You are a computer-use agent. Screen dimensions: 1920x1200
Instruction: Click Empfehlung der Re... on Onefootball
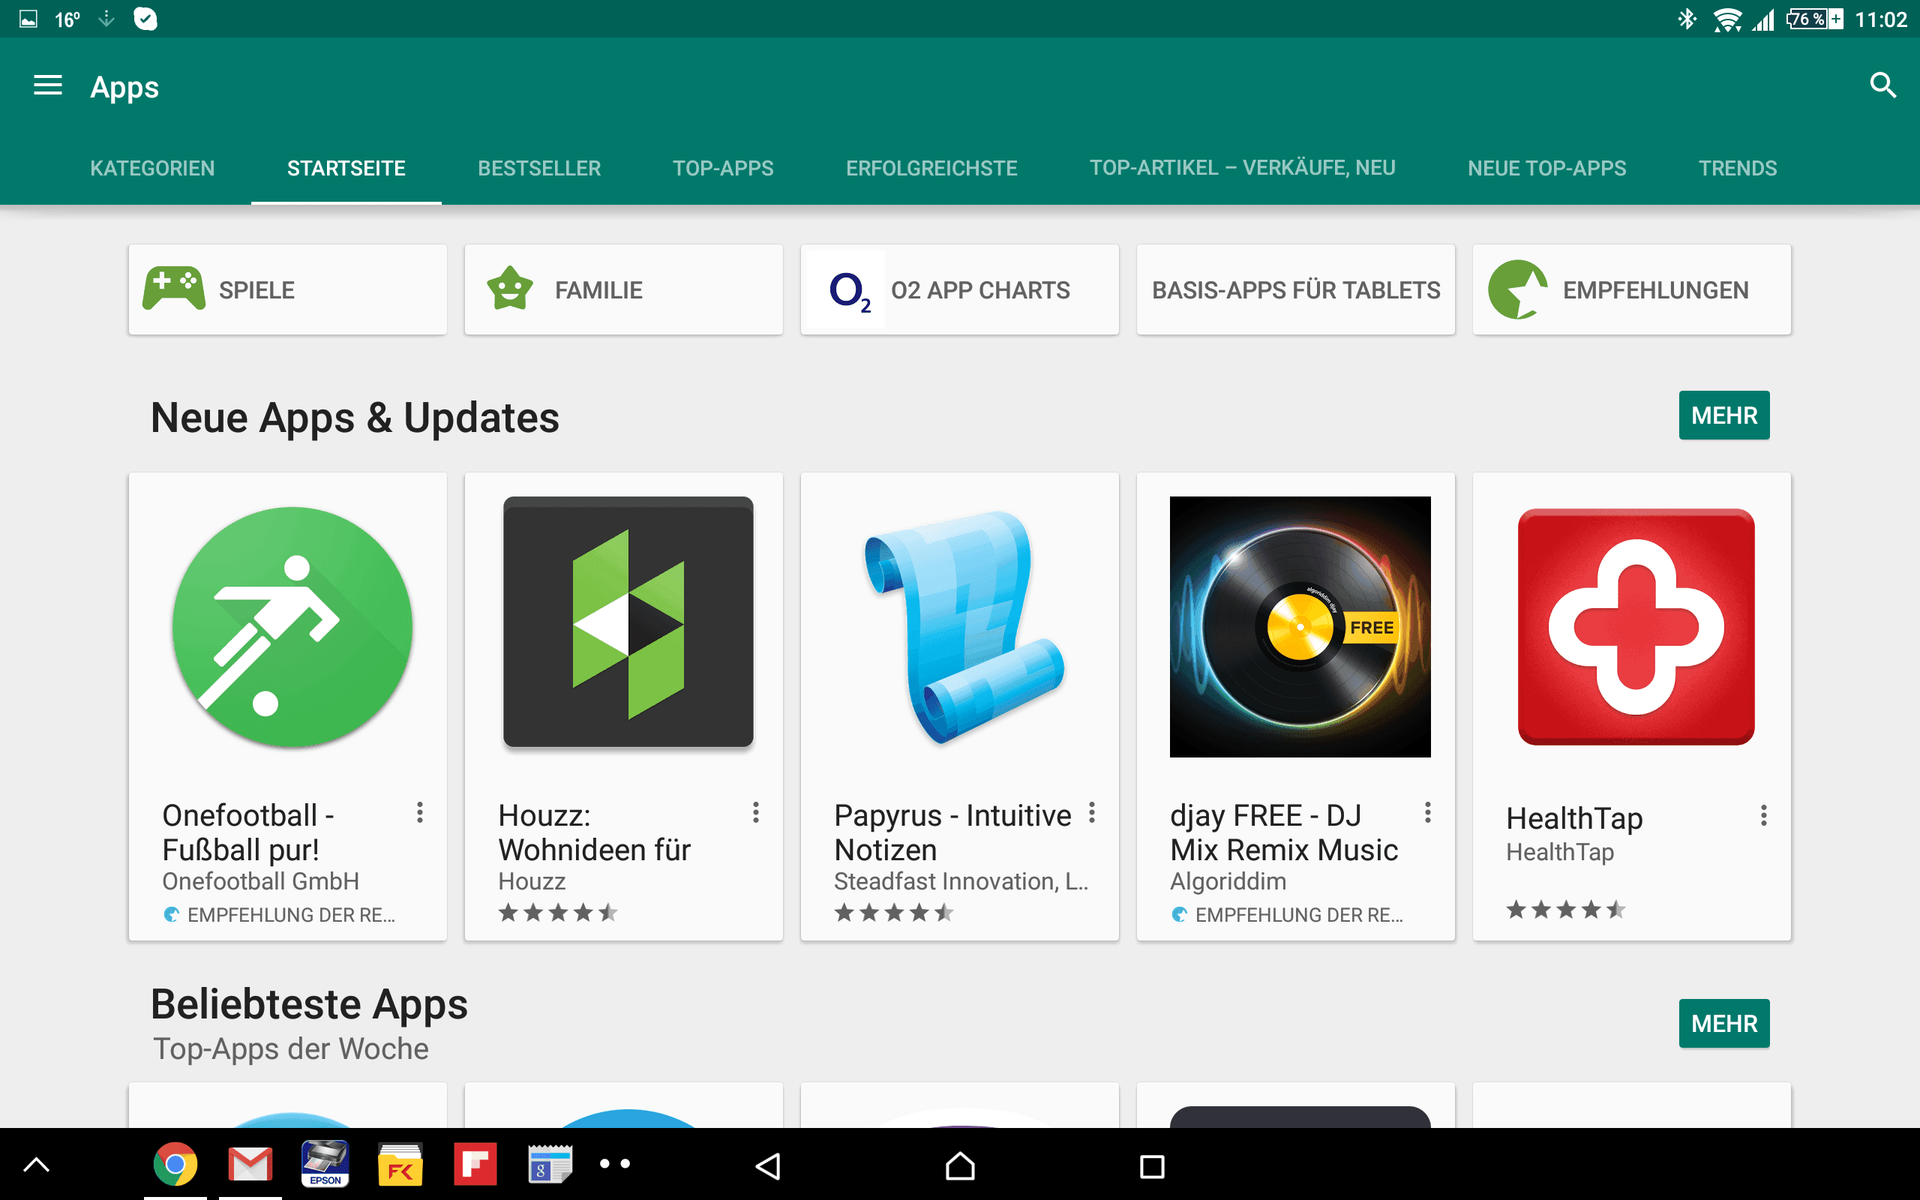[279, 914]
